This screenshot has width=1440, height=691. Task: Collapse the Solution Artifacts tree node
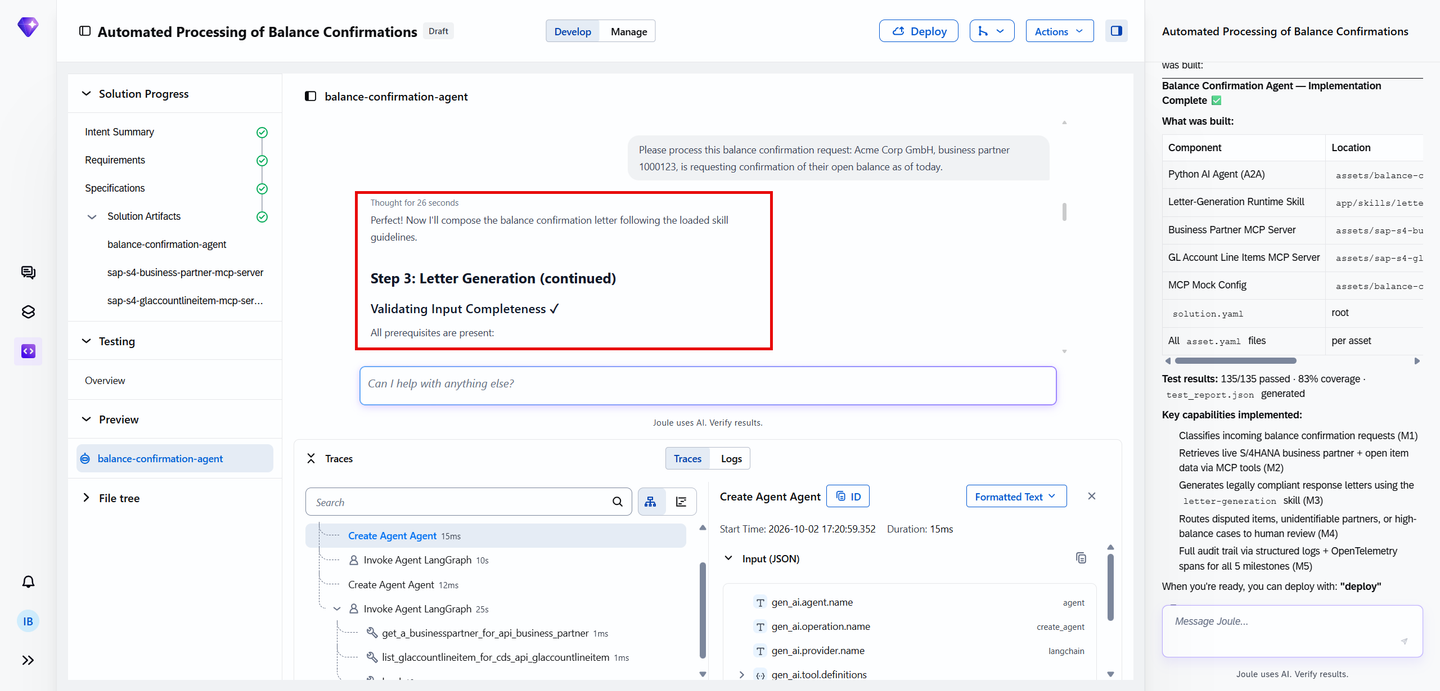[93, 216]
